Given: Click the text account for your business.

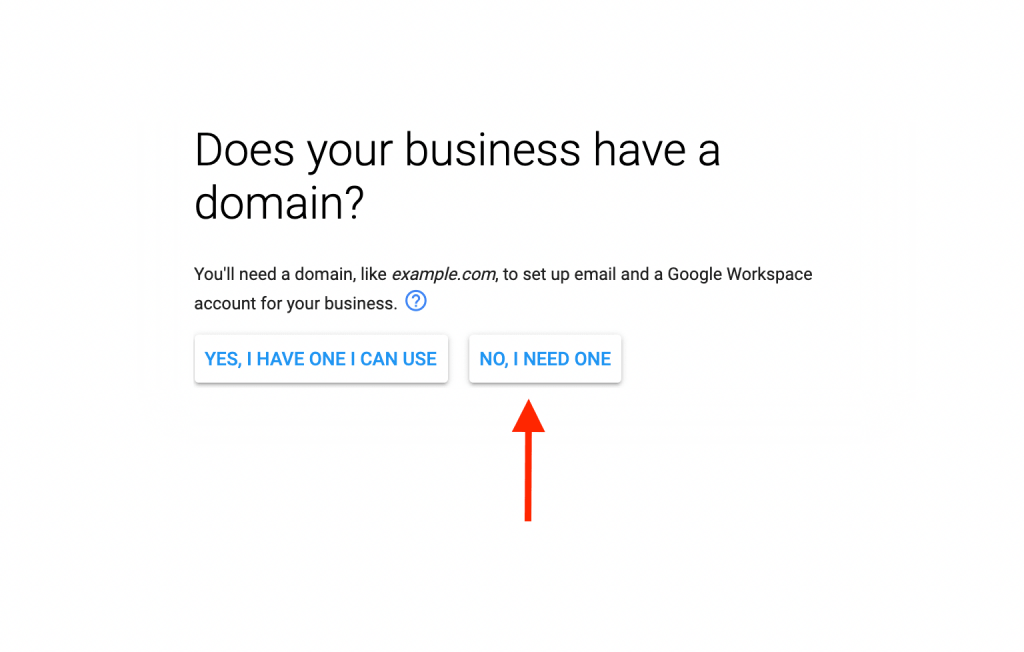Looking at the screenshot, I should click(x=296, y=304).
